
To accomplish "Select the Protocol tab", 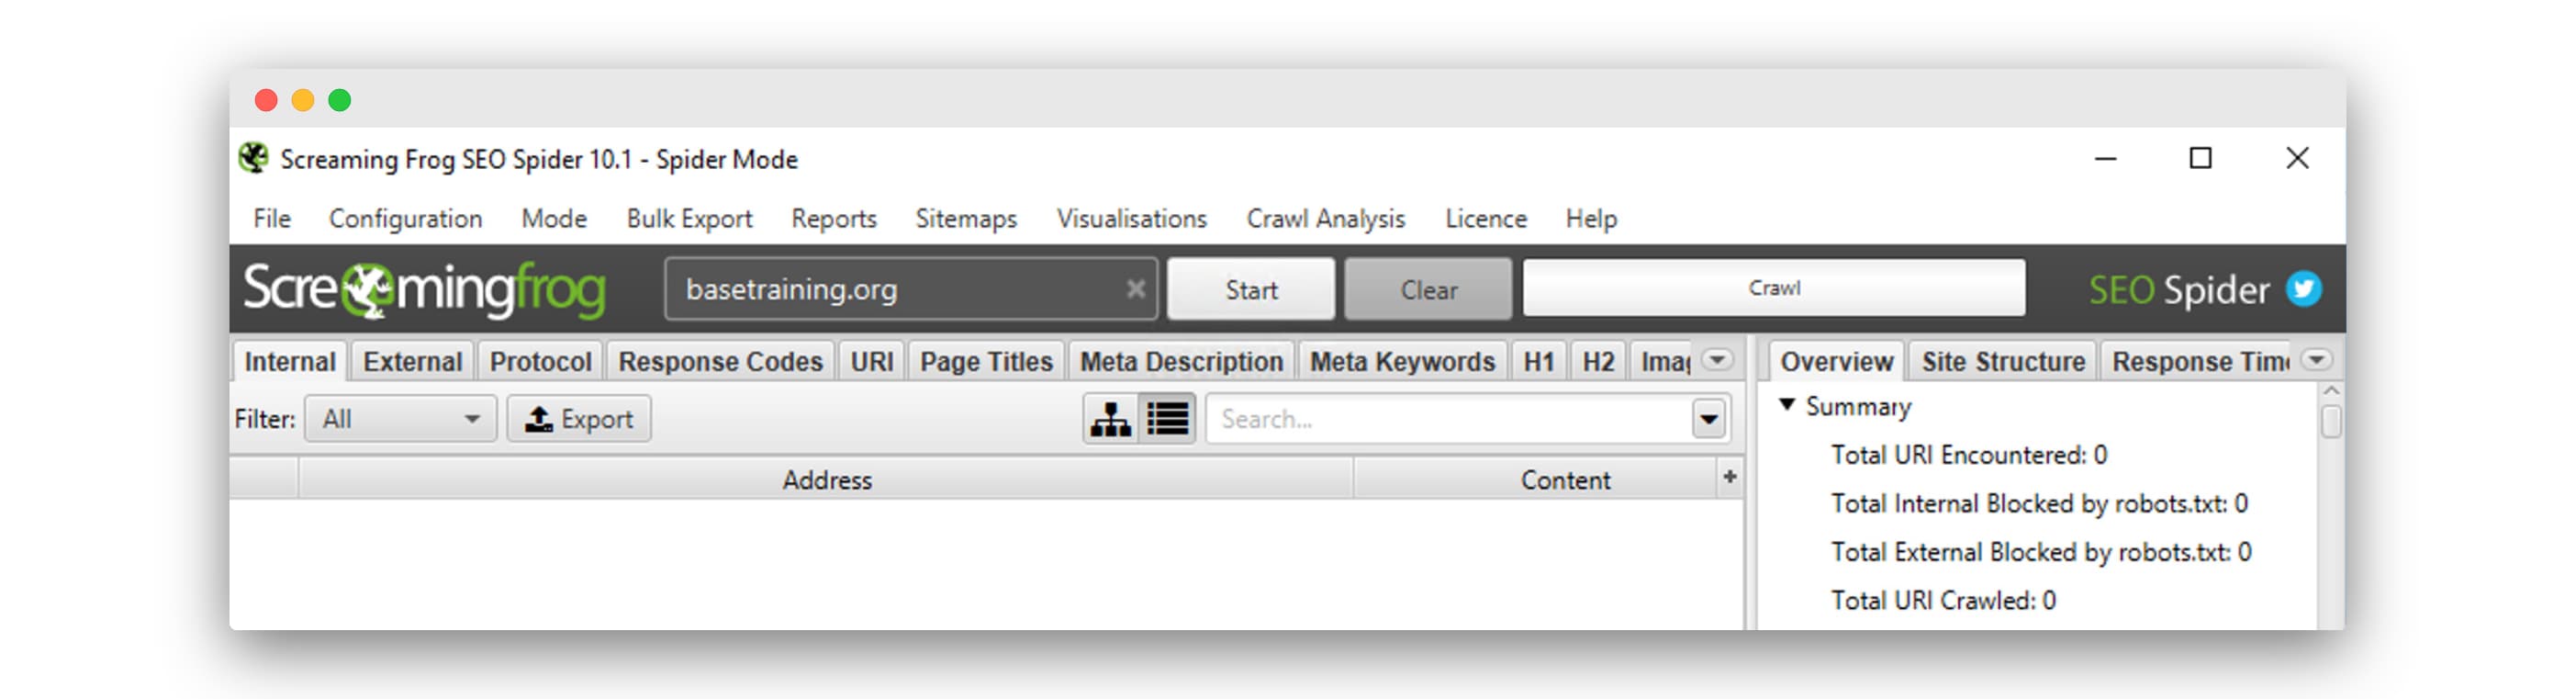I will point(541,361).
